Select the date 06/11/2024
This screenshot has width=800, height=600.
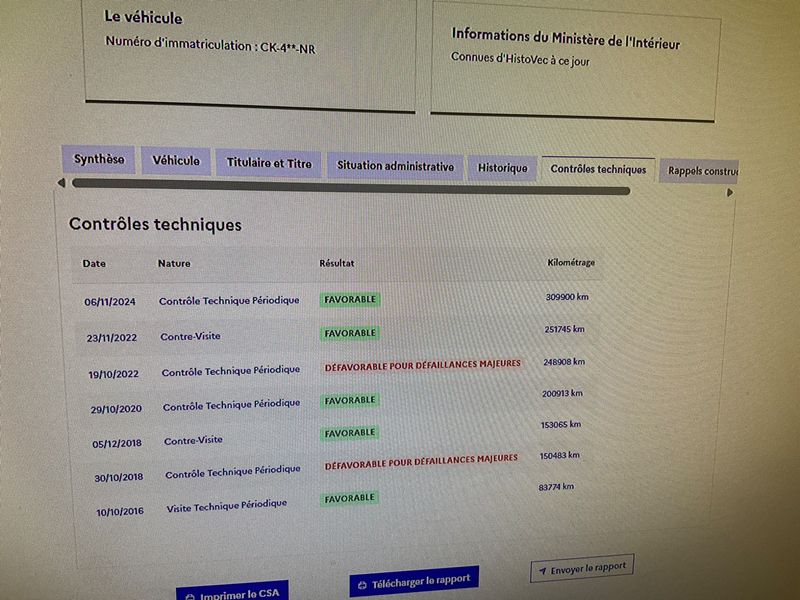point(110,302)
